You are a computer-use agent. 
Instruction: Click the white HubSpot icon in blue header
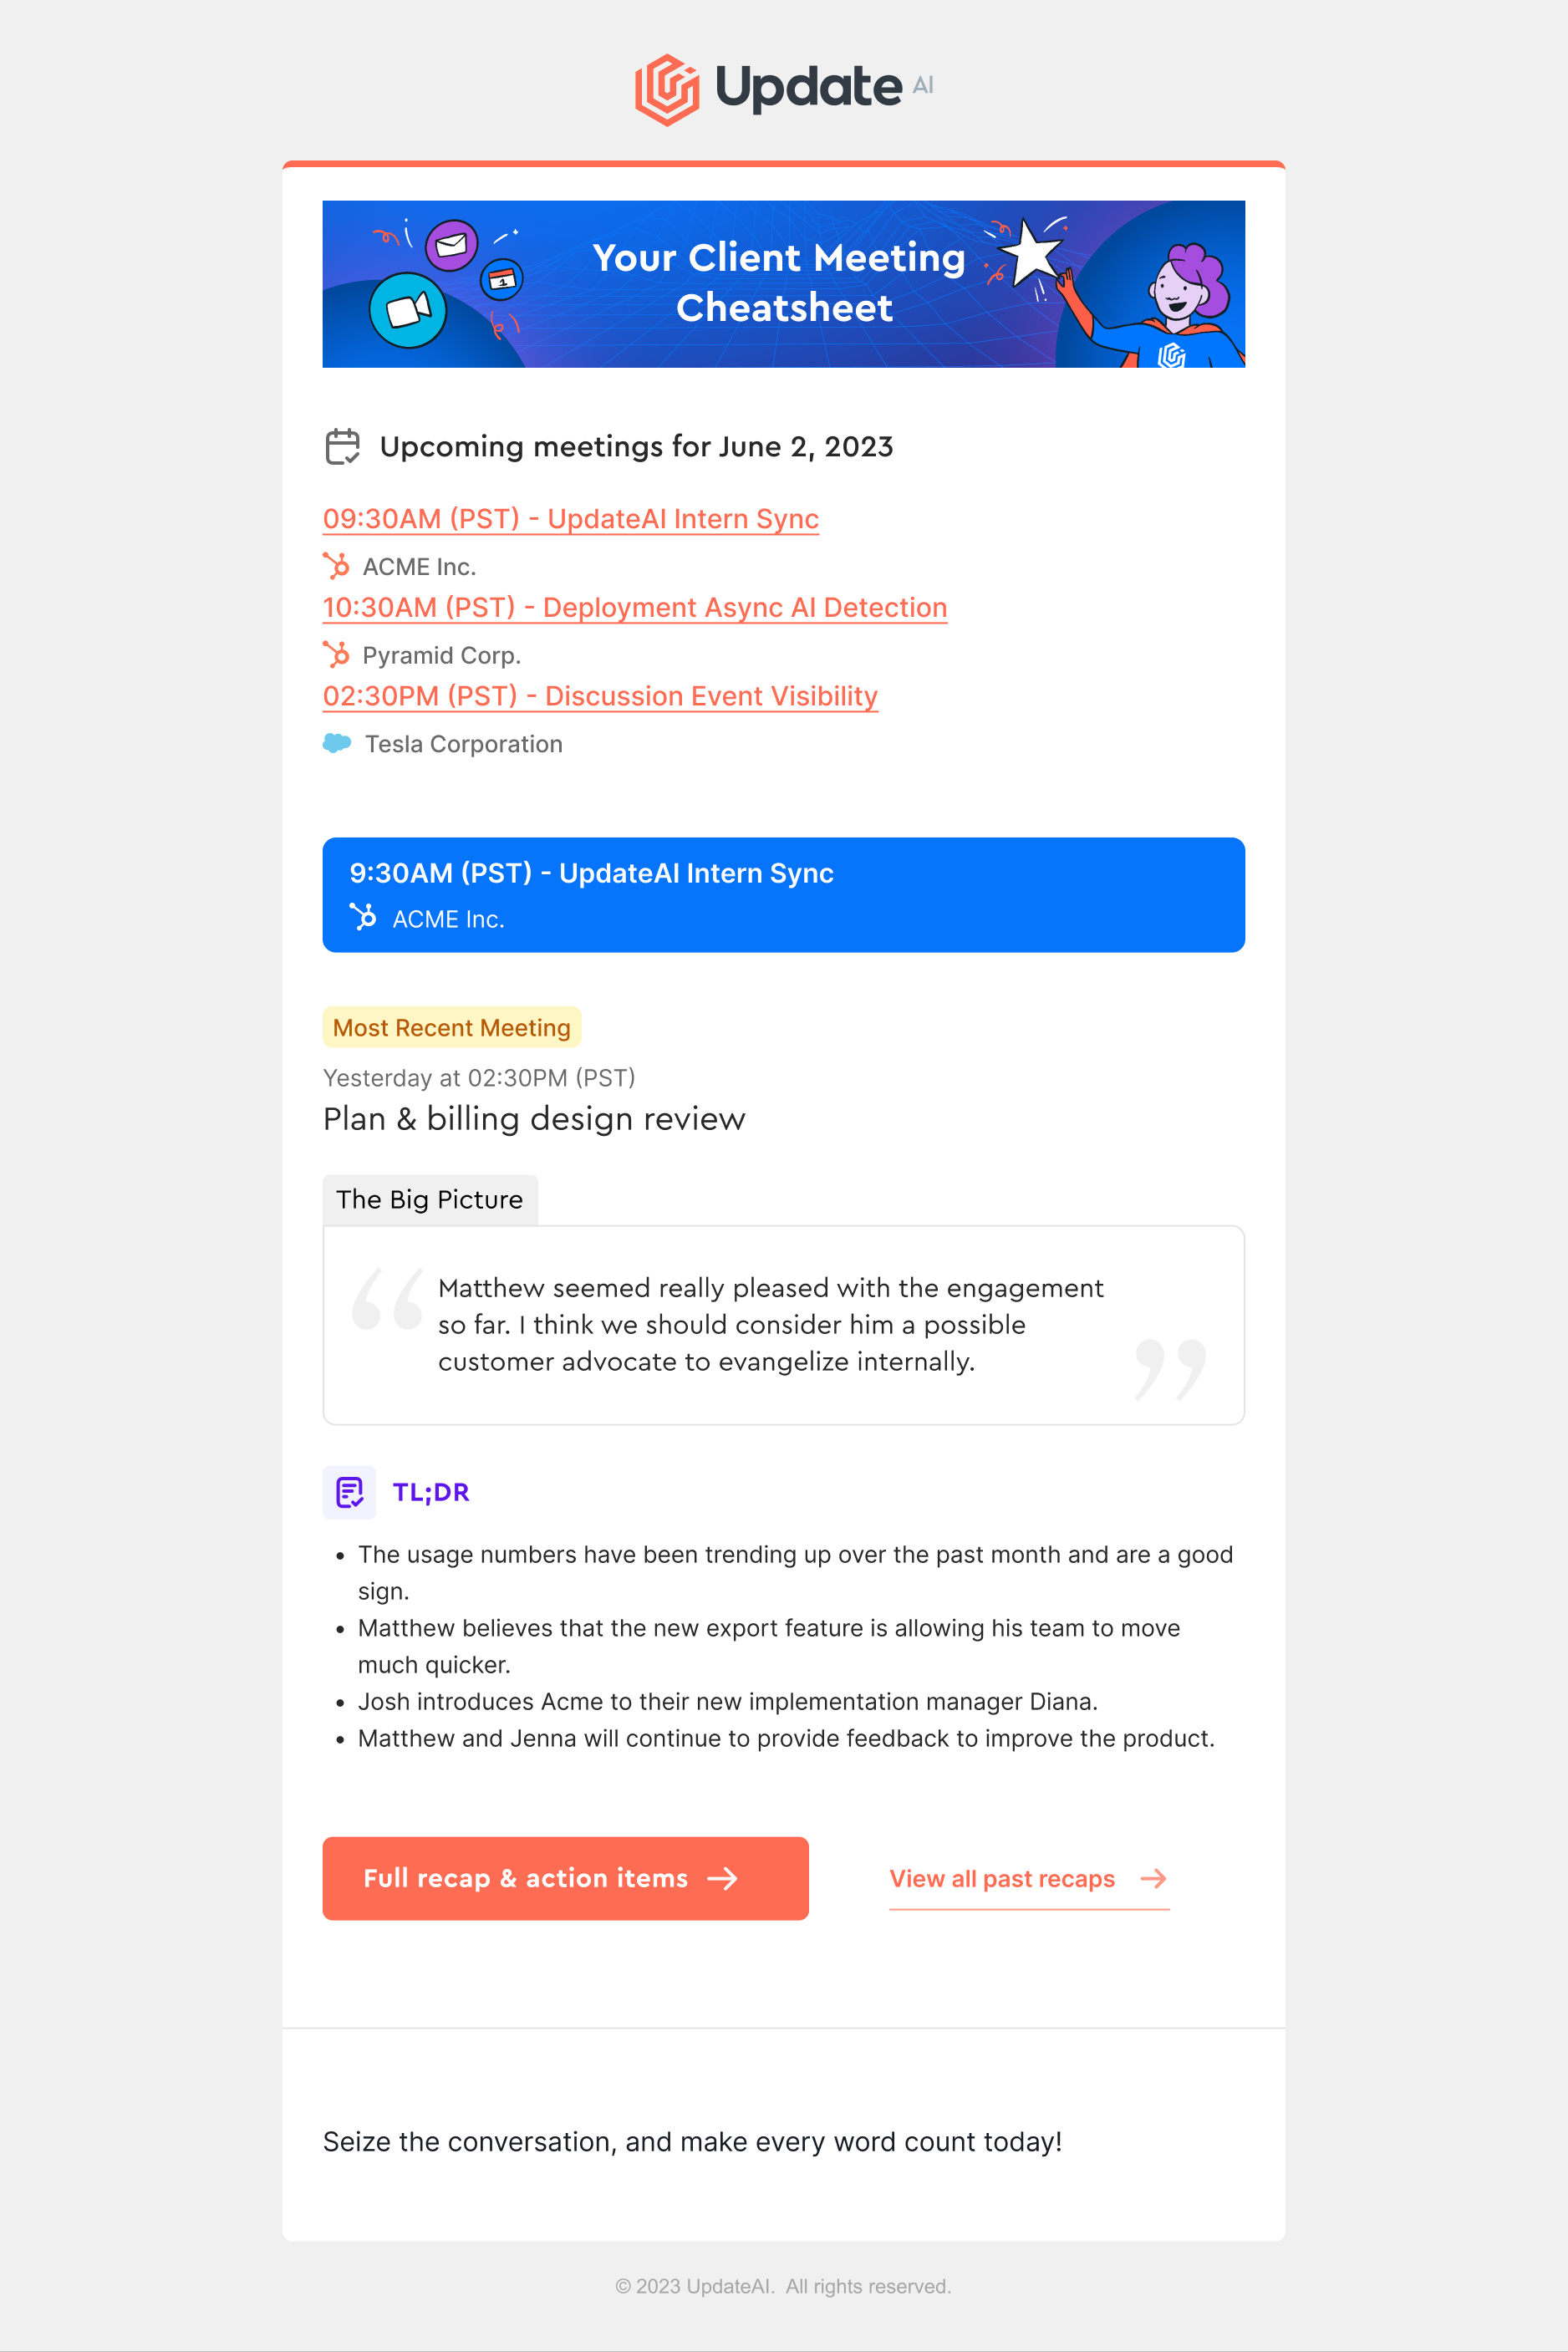coord(363,916)
